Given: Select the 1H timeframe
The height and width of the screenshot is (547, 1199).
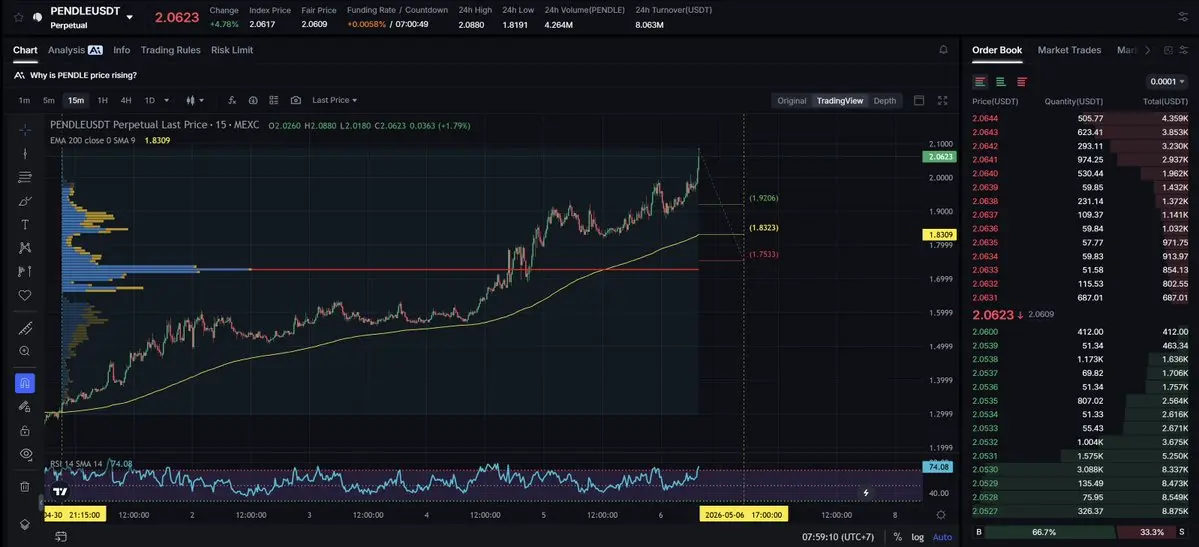Looking at the screenshot, I should point(102,100).
